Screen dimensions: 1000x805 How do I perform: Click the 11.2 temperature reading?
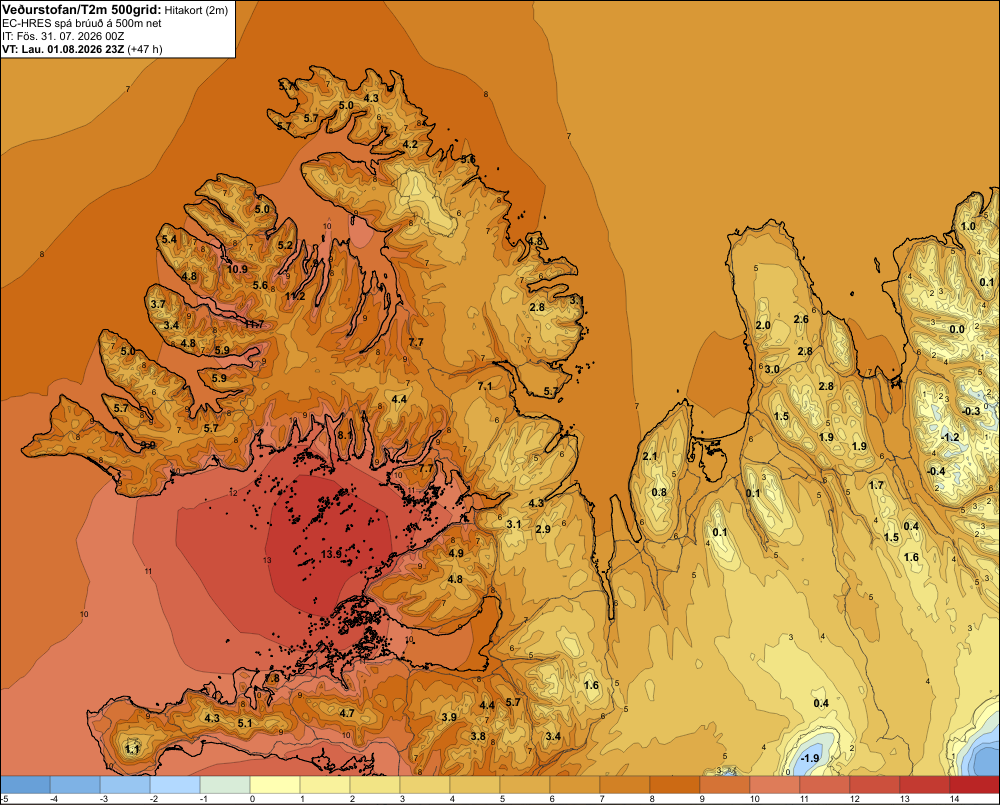click(295, 296)
